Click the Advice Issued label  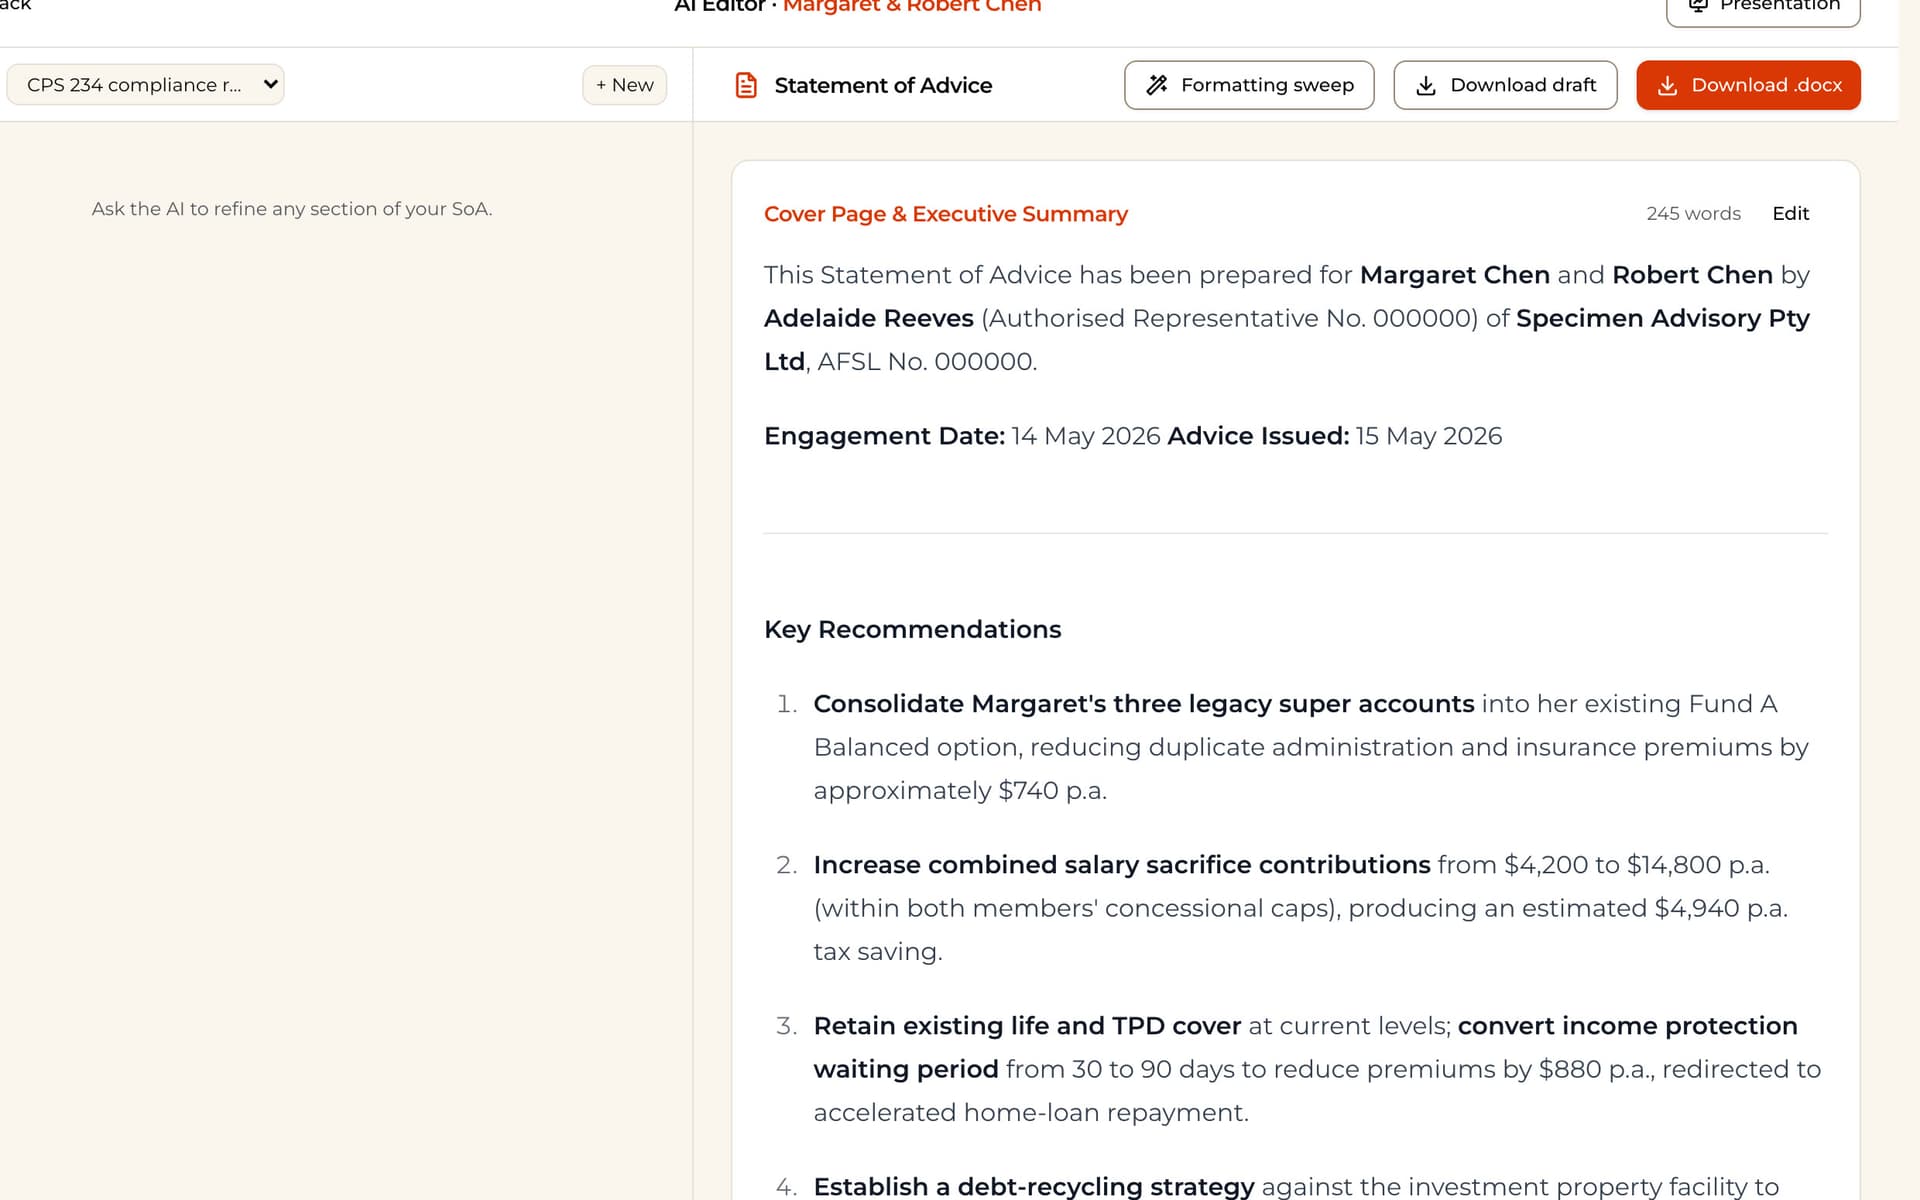(1258, 436)
